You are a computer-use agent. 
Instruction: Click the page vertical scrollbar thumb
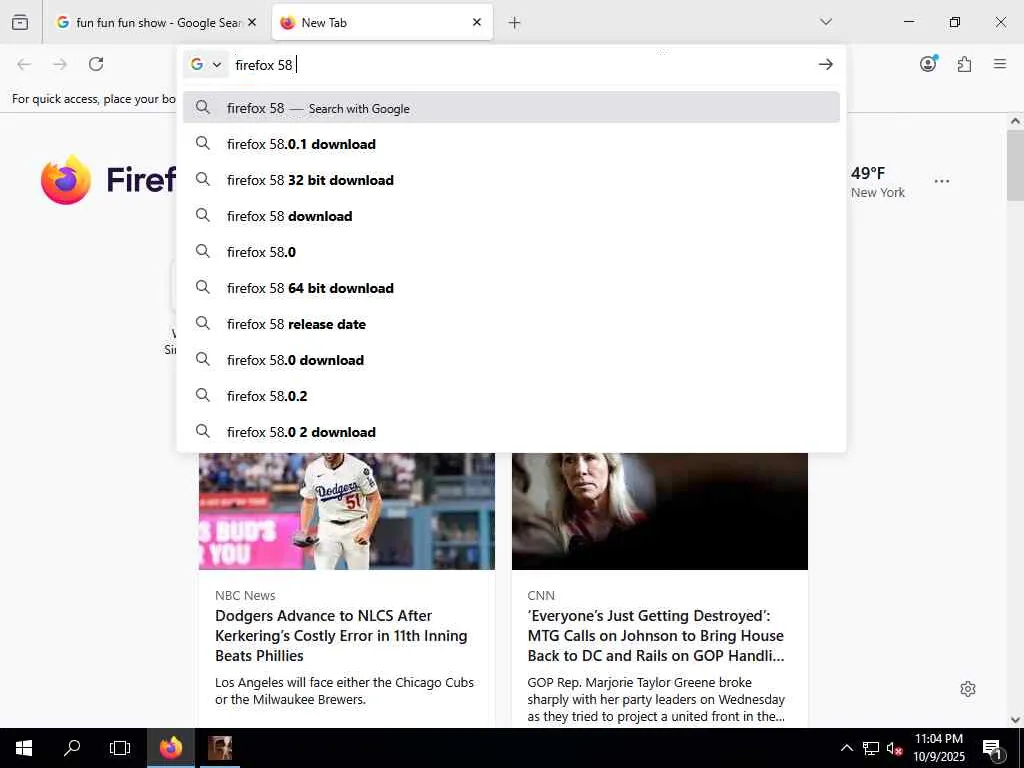click(x=1015, y=166)
